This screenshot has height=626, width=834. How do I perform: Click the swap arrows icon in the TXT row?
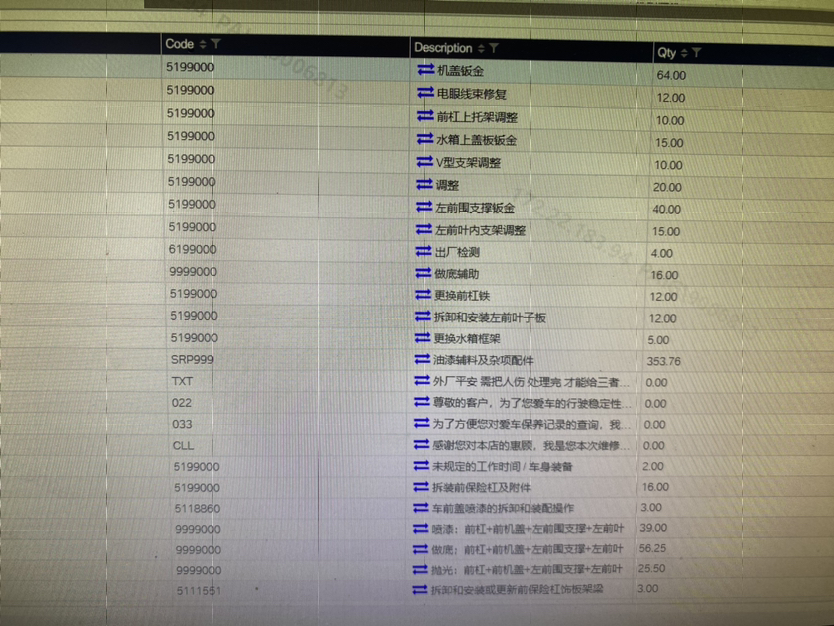(422, 380)
